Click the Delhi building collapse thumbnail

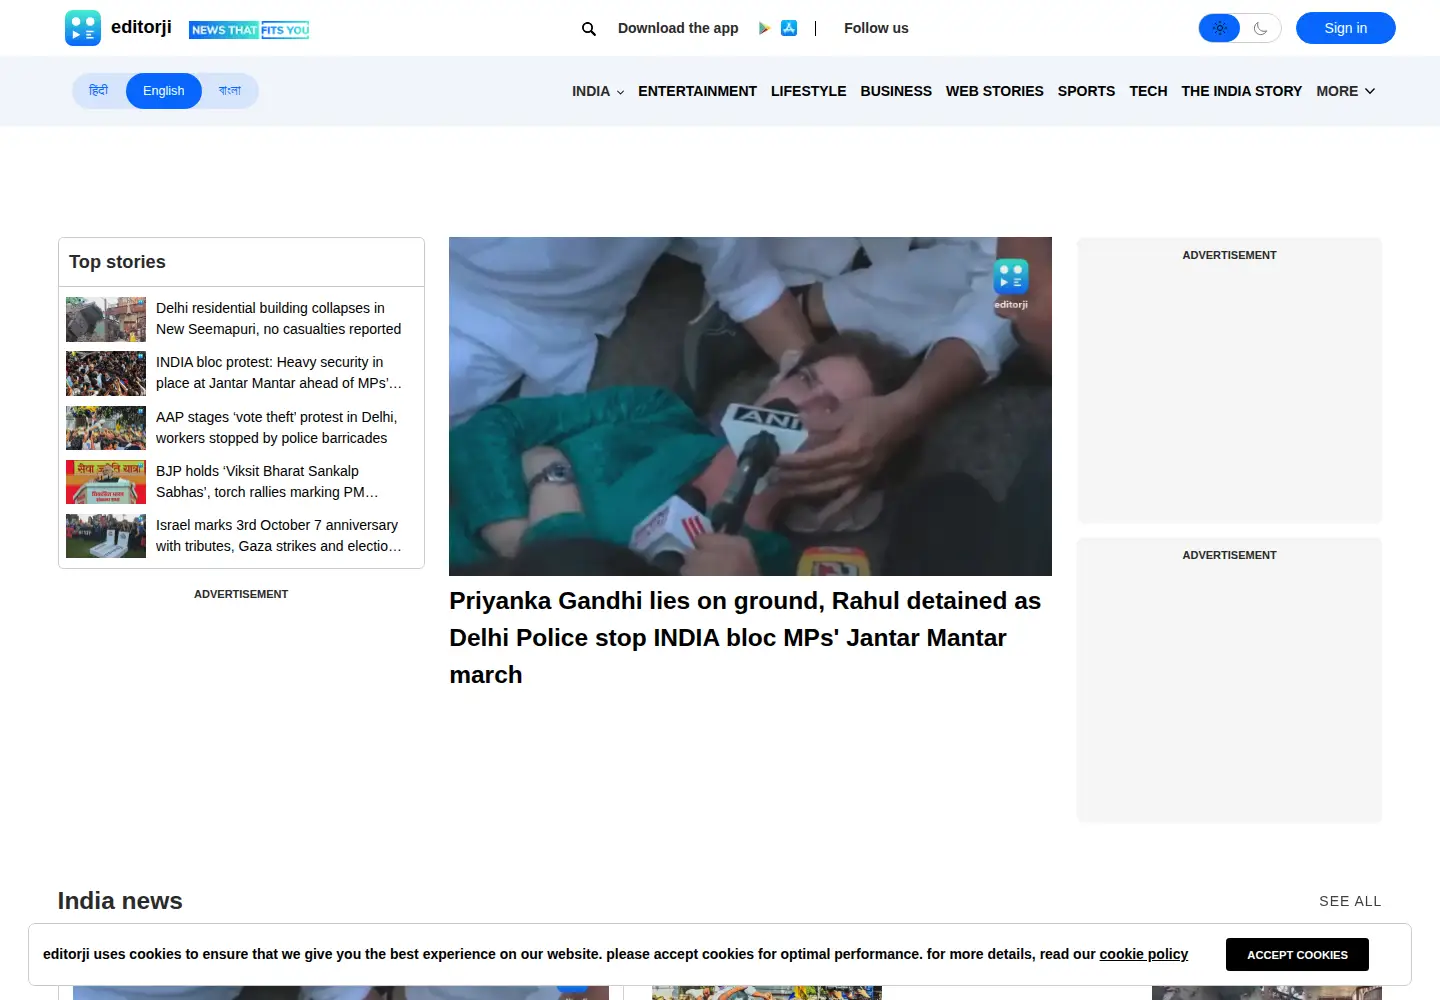click(x=106, y=319)
